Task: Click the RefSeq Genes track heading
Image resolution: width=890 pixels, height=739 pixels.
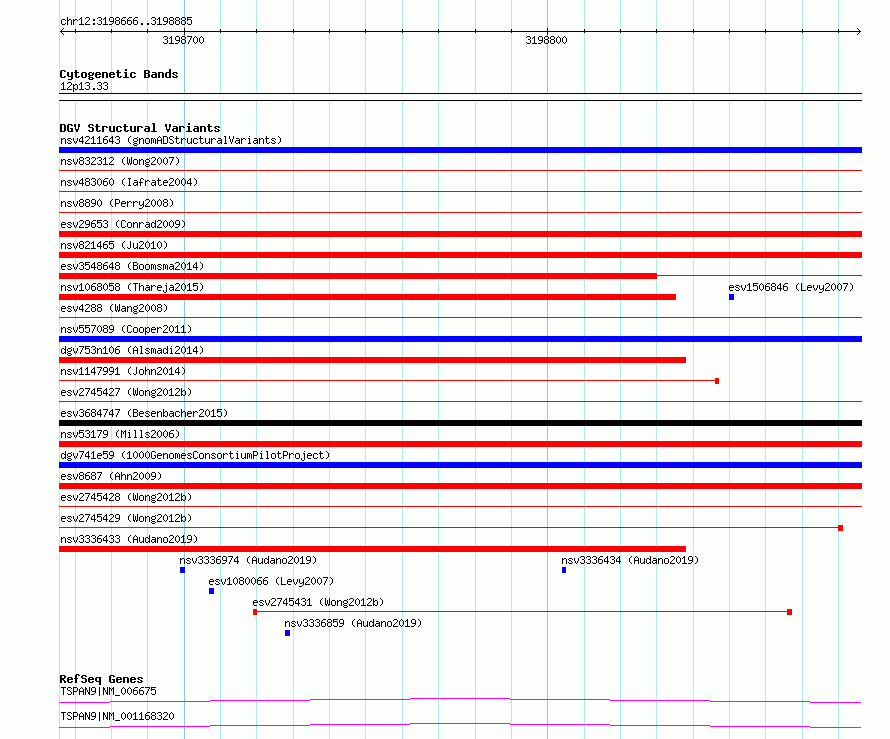Action: point(101,679)
